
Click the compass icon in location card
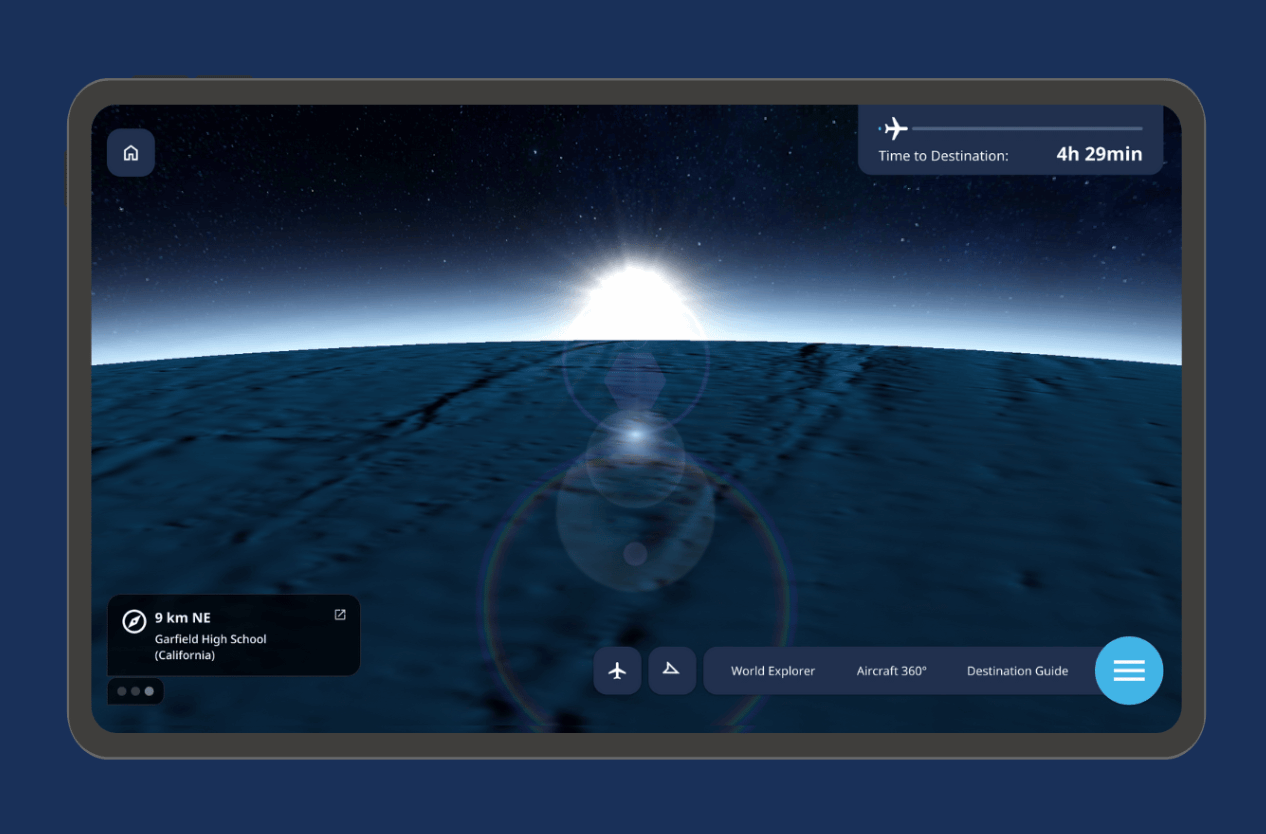[x=134, y=622]
